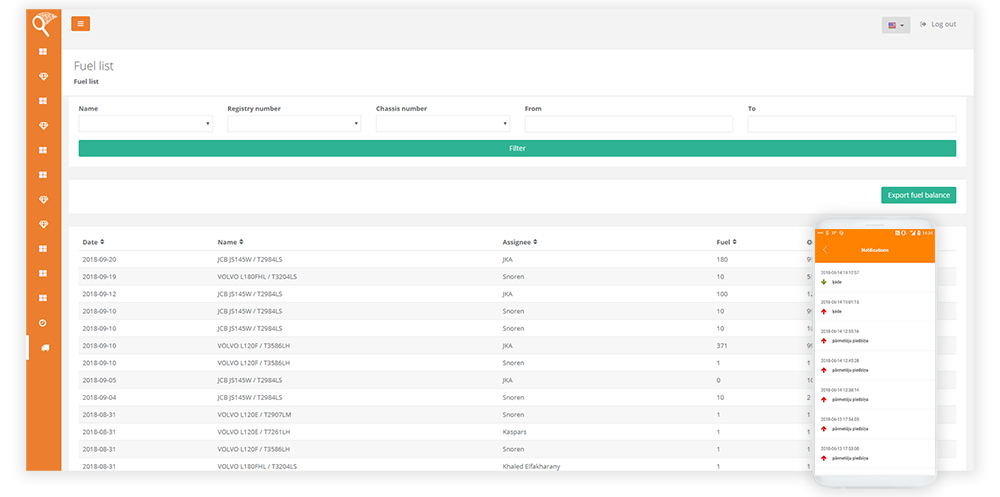This screenshot has width=1000, height=497.
Task: Expand the Chassis number dropdown
Action: tap(443, 124)
